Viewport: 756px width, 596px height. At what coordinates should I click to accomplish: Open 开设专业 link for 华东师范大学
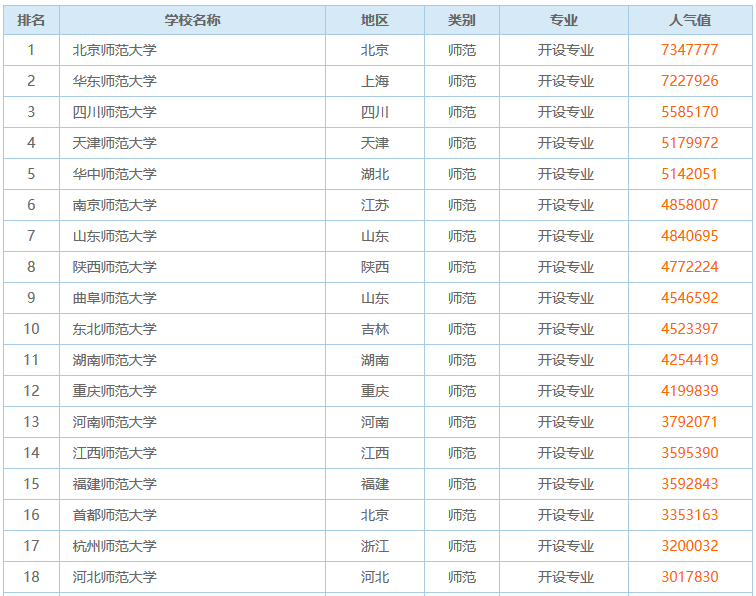click(566, 81)
